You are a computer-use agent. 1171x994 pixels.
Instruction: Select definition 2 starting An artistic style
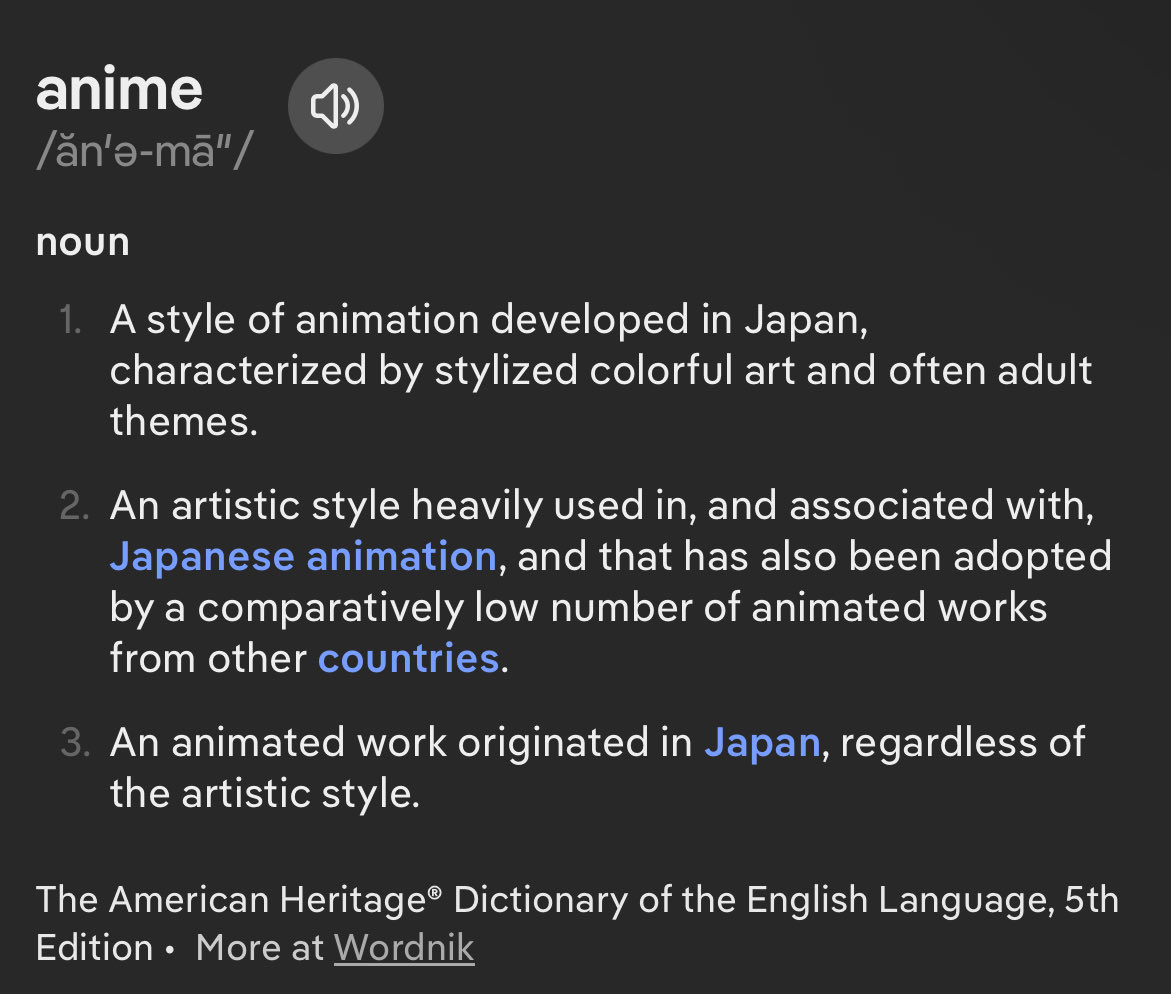point(611,582)
